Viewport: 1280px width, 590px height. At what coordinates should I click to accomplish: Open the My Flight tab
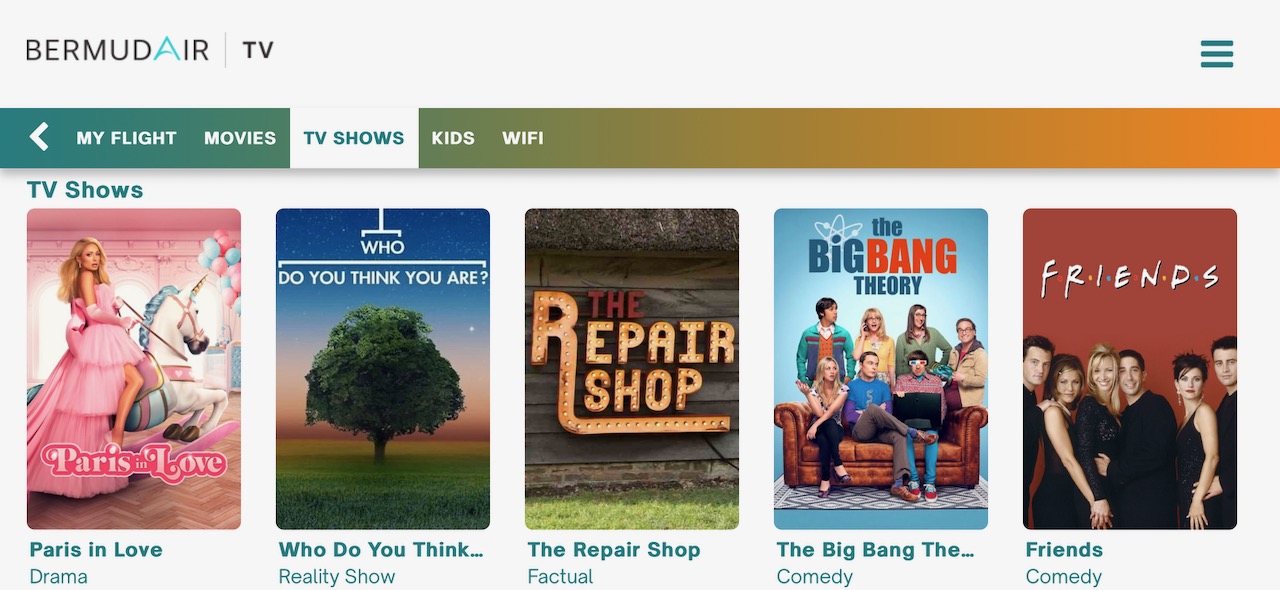(126, 138)
